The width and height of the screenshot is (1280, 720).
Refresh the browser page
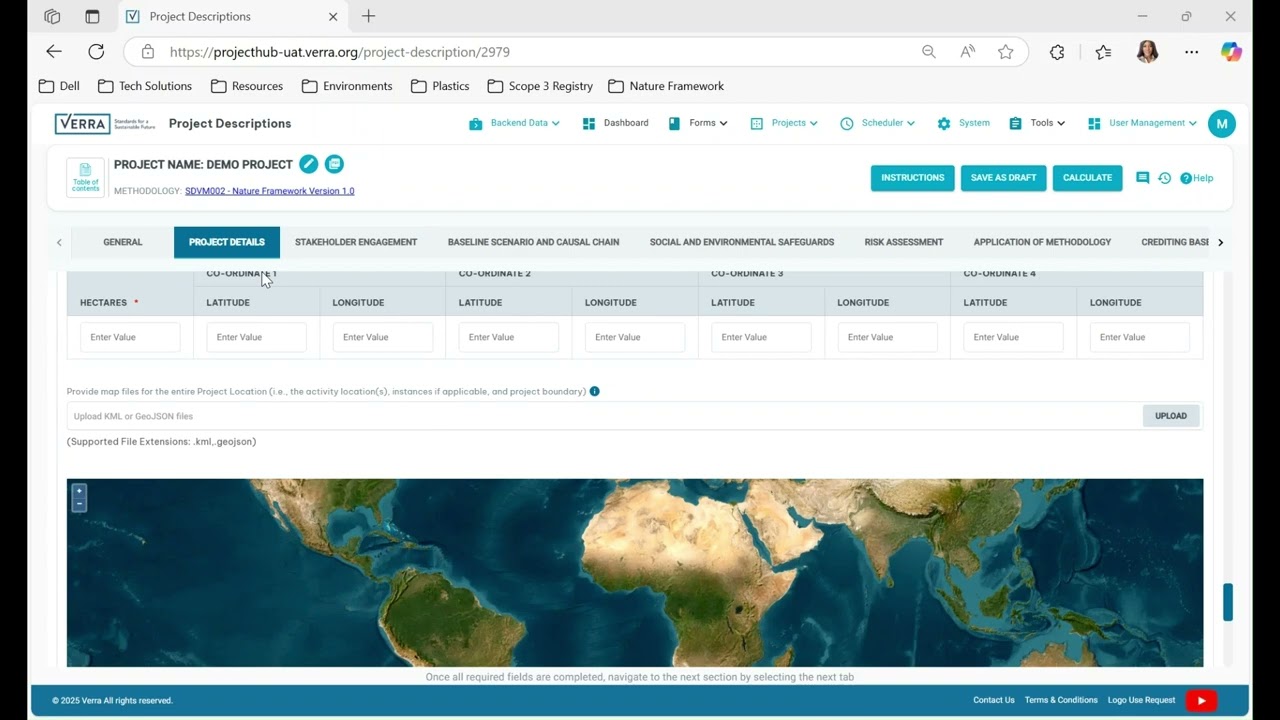tap(96, 52)
